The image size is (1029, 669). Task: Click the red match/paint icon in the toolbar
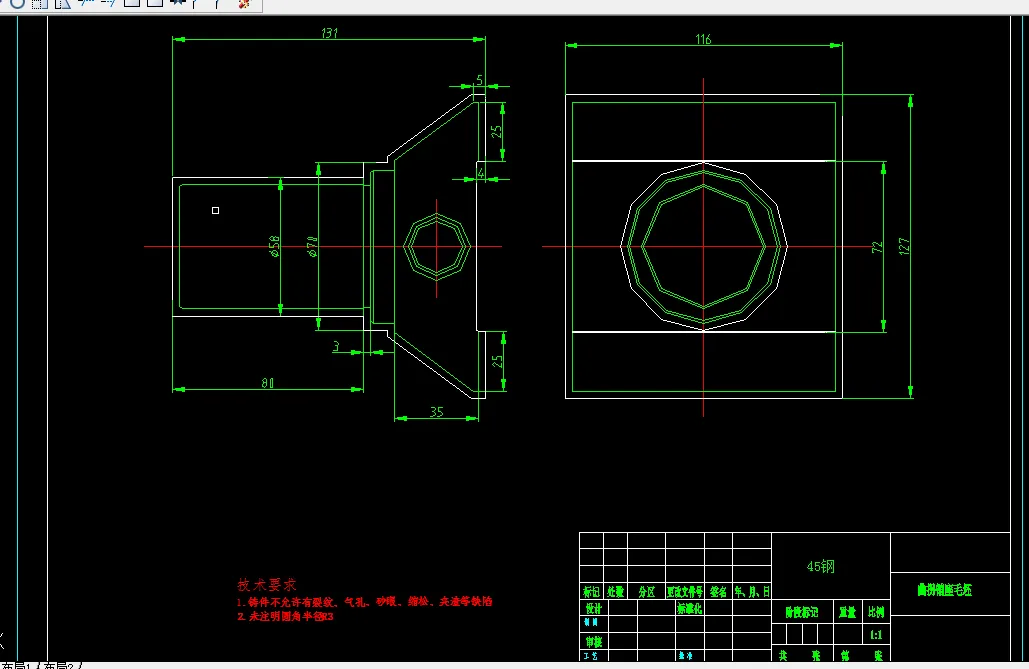coord(243,3)
